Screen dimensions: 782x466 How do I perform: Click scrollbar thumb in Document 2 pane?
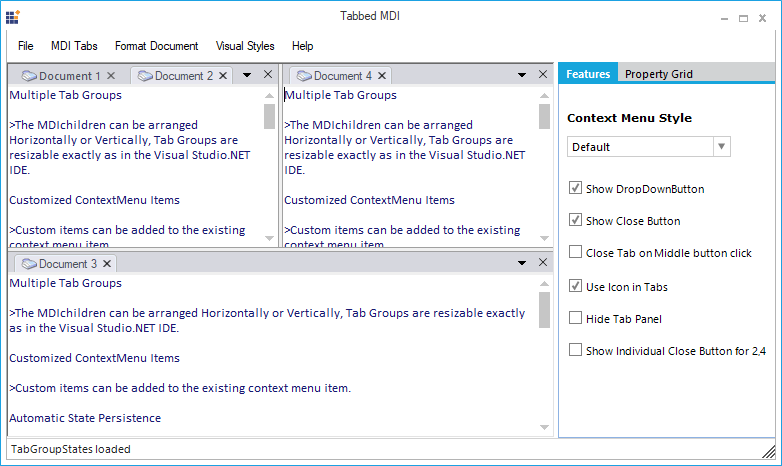coord(269,116)
